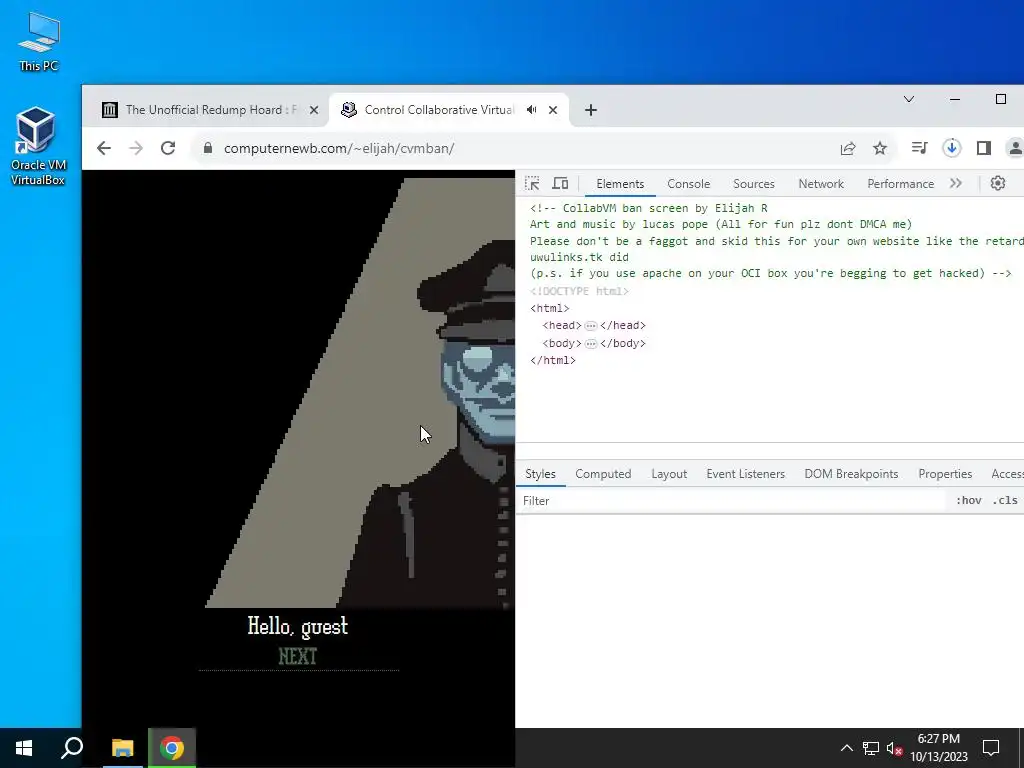Open This PC desktop icon

point(39,41)
